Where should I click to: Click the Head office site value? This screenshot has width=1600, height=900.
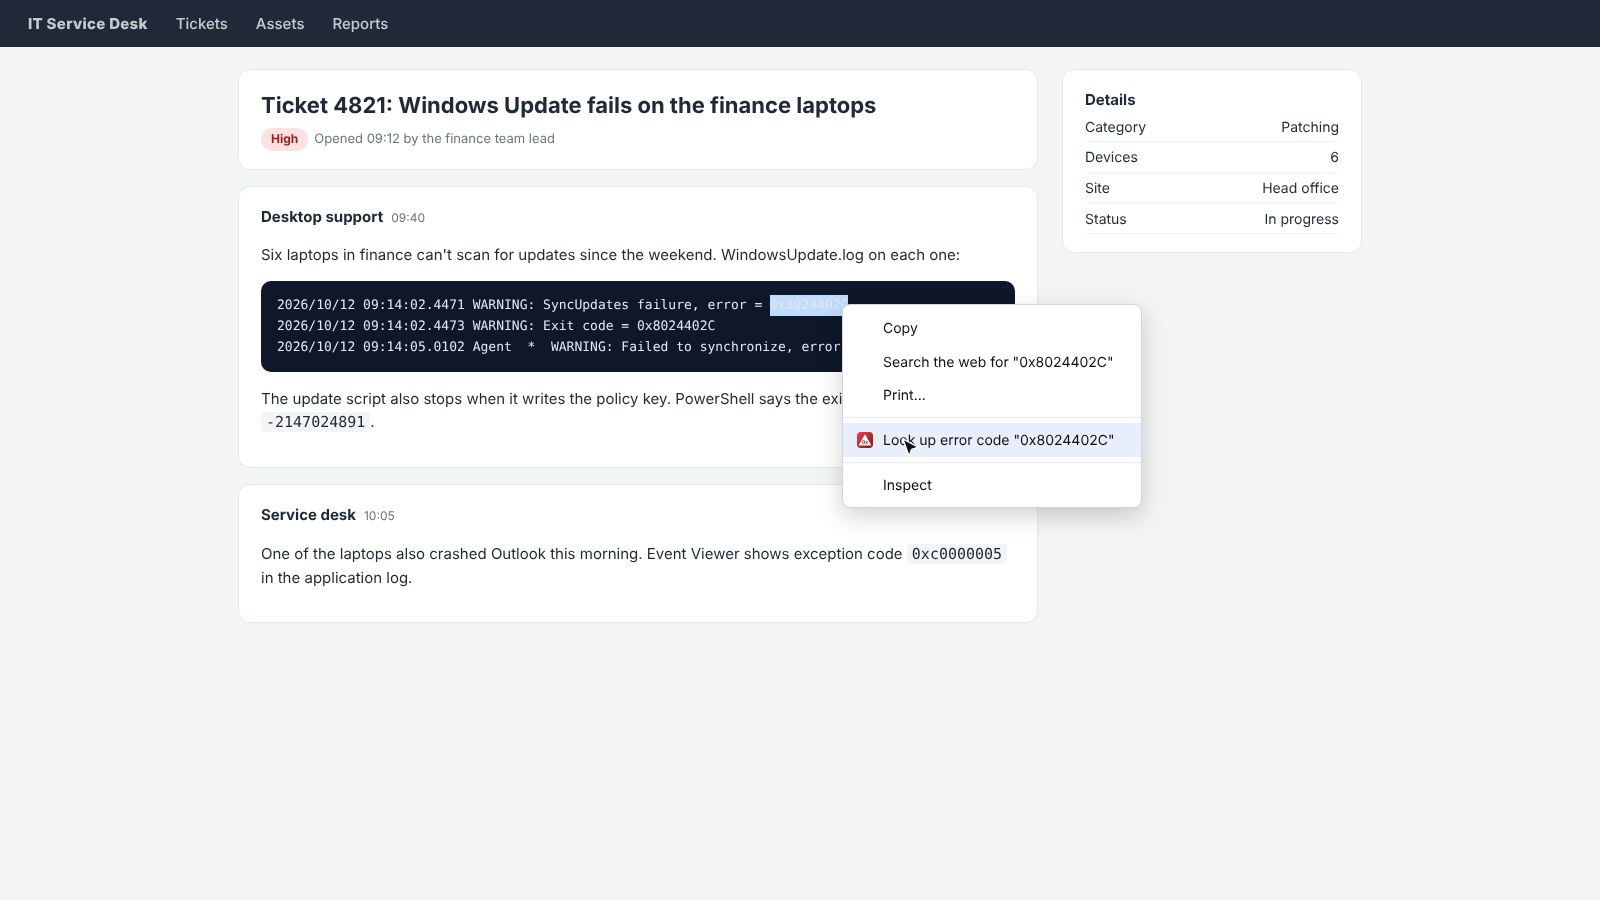point(1300,188)
